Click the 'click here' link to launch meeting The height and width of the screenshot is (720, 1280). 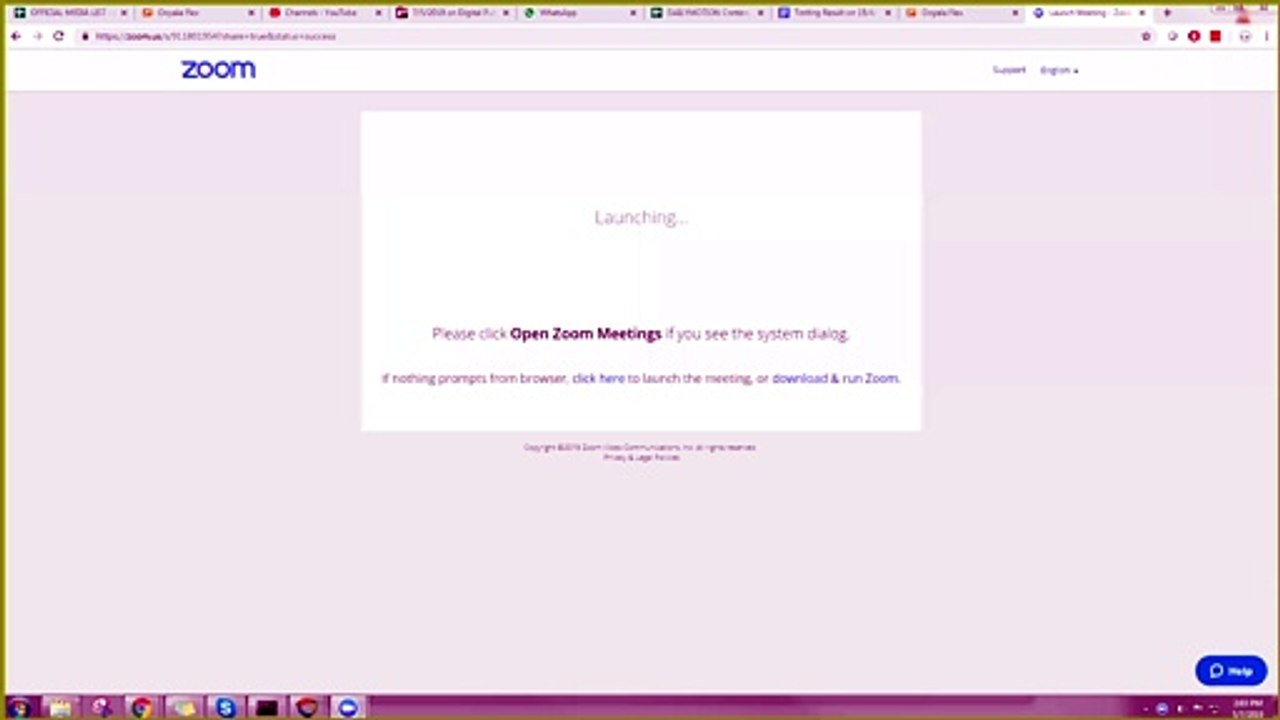598,378
